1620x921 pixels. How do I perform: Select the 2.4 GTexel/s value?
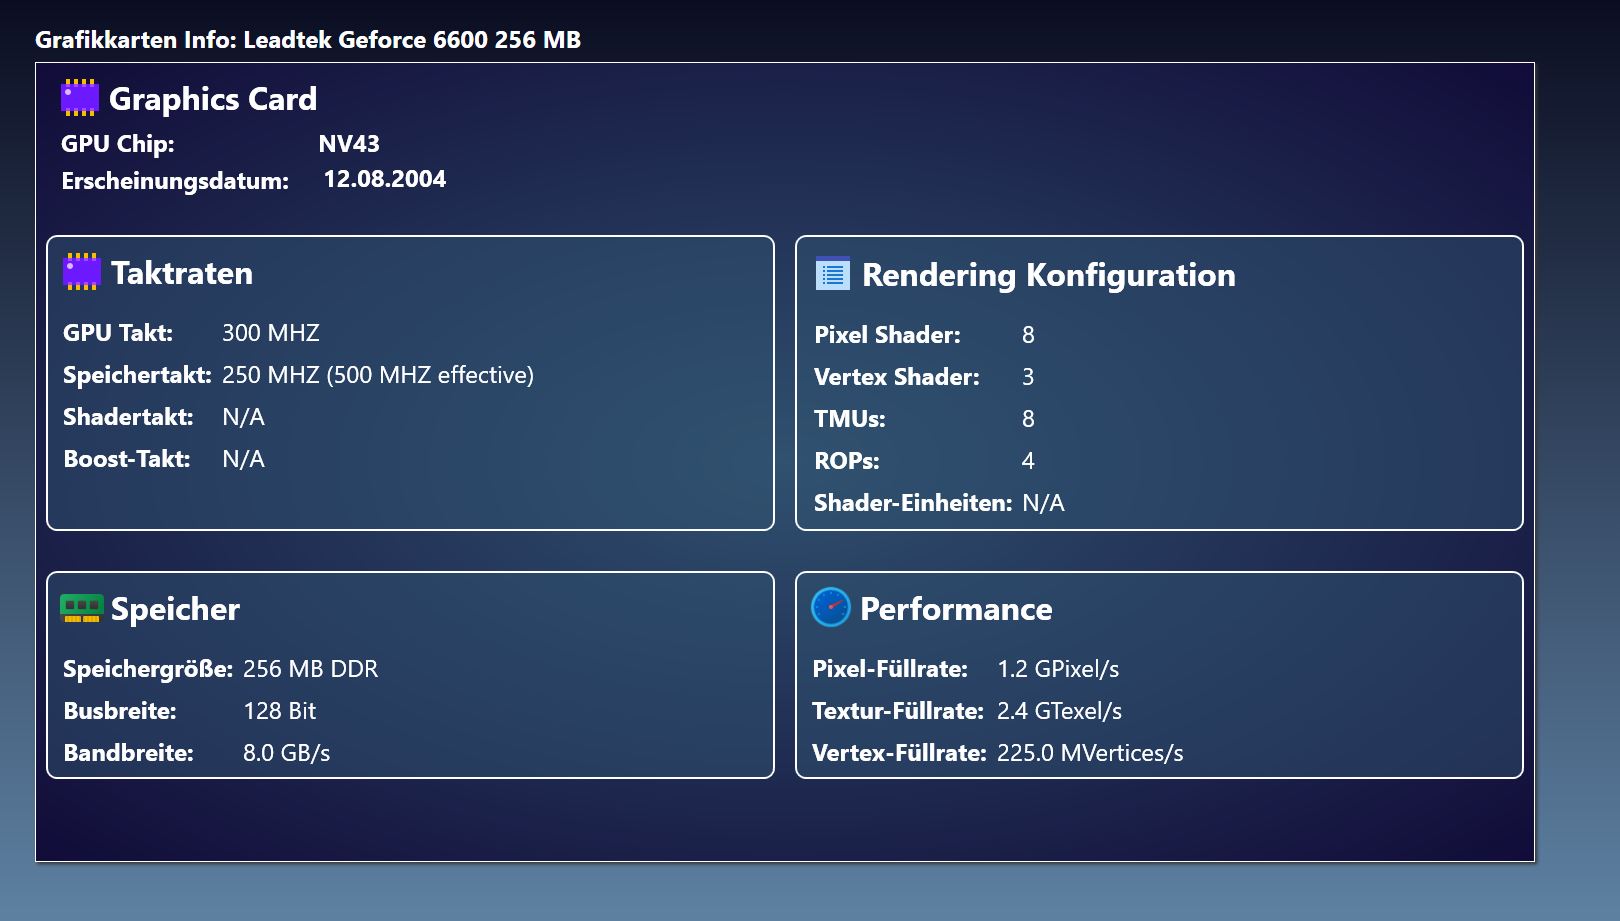[1059, 711]
